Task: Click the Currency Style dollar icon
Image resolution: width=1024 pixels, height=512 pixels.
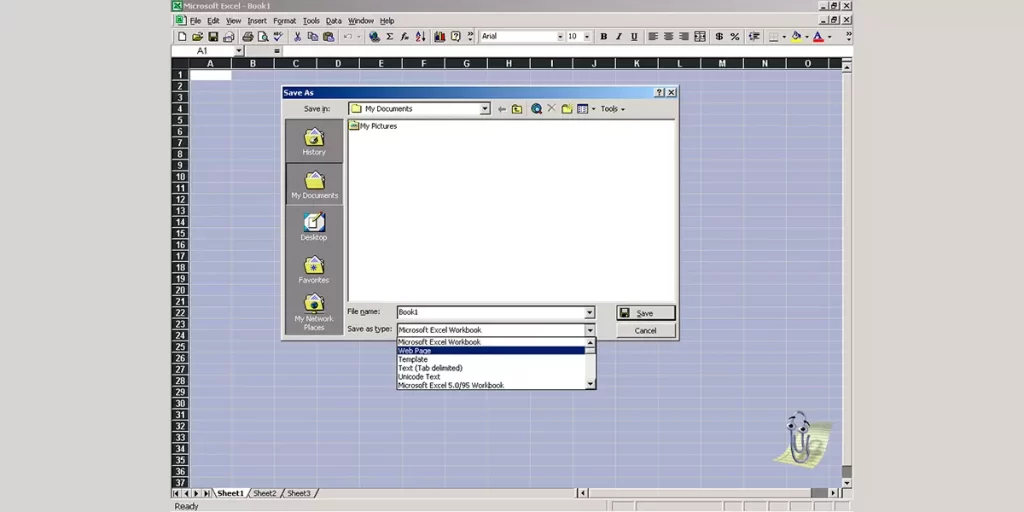Action: point(719,37)
